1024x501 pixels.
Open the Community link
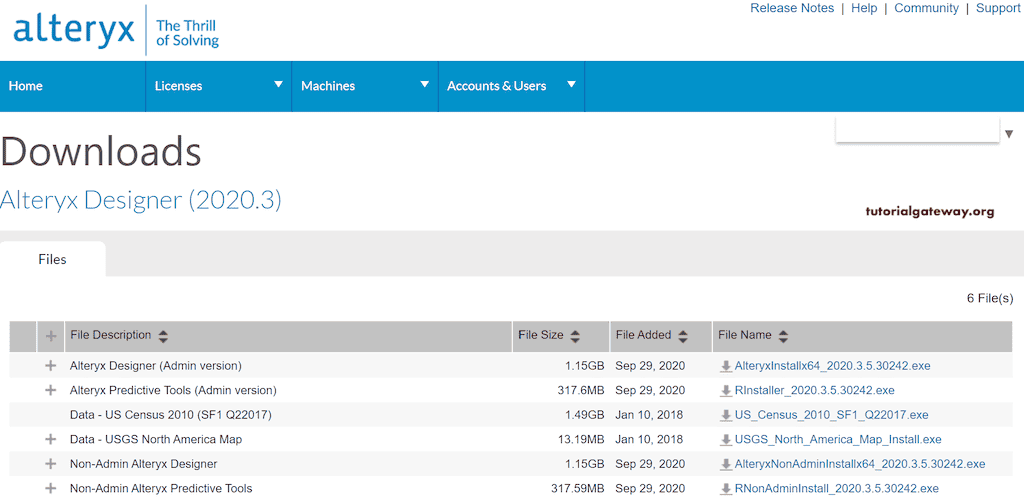926,8
